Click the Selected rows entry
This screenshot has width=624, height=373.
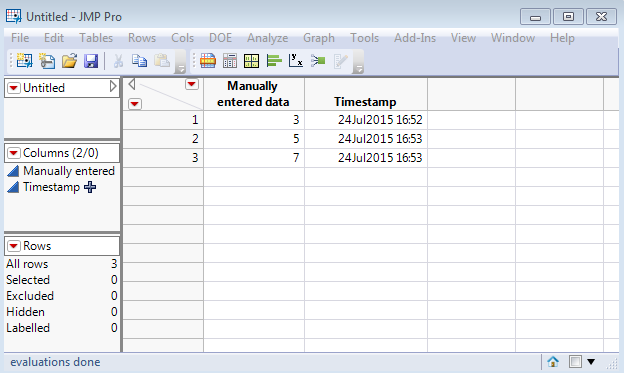click(x=62, y=280)
